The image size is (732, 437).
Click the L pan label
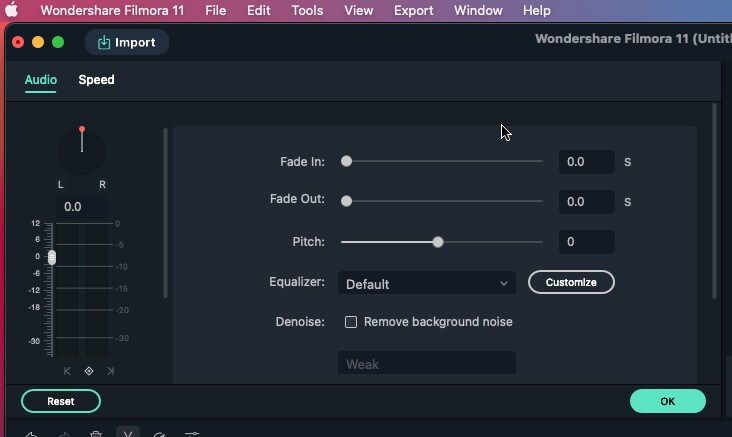[61, 185]
